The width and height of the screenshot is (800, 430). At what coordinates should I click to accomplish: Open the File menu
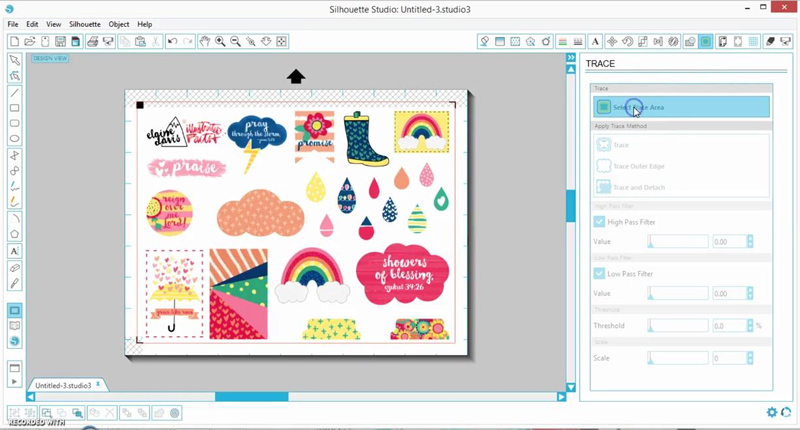pyautogui.click(x=13, y=24)
